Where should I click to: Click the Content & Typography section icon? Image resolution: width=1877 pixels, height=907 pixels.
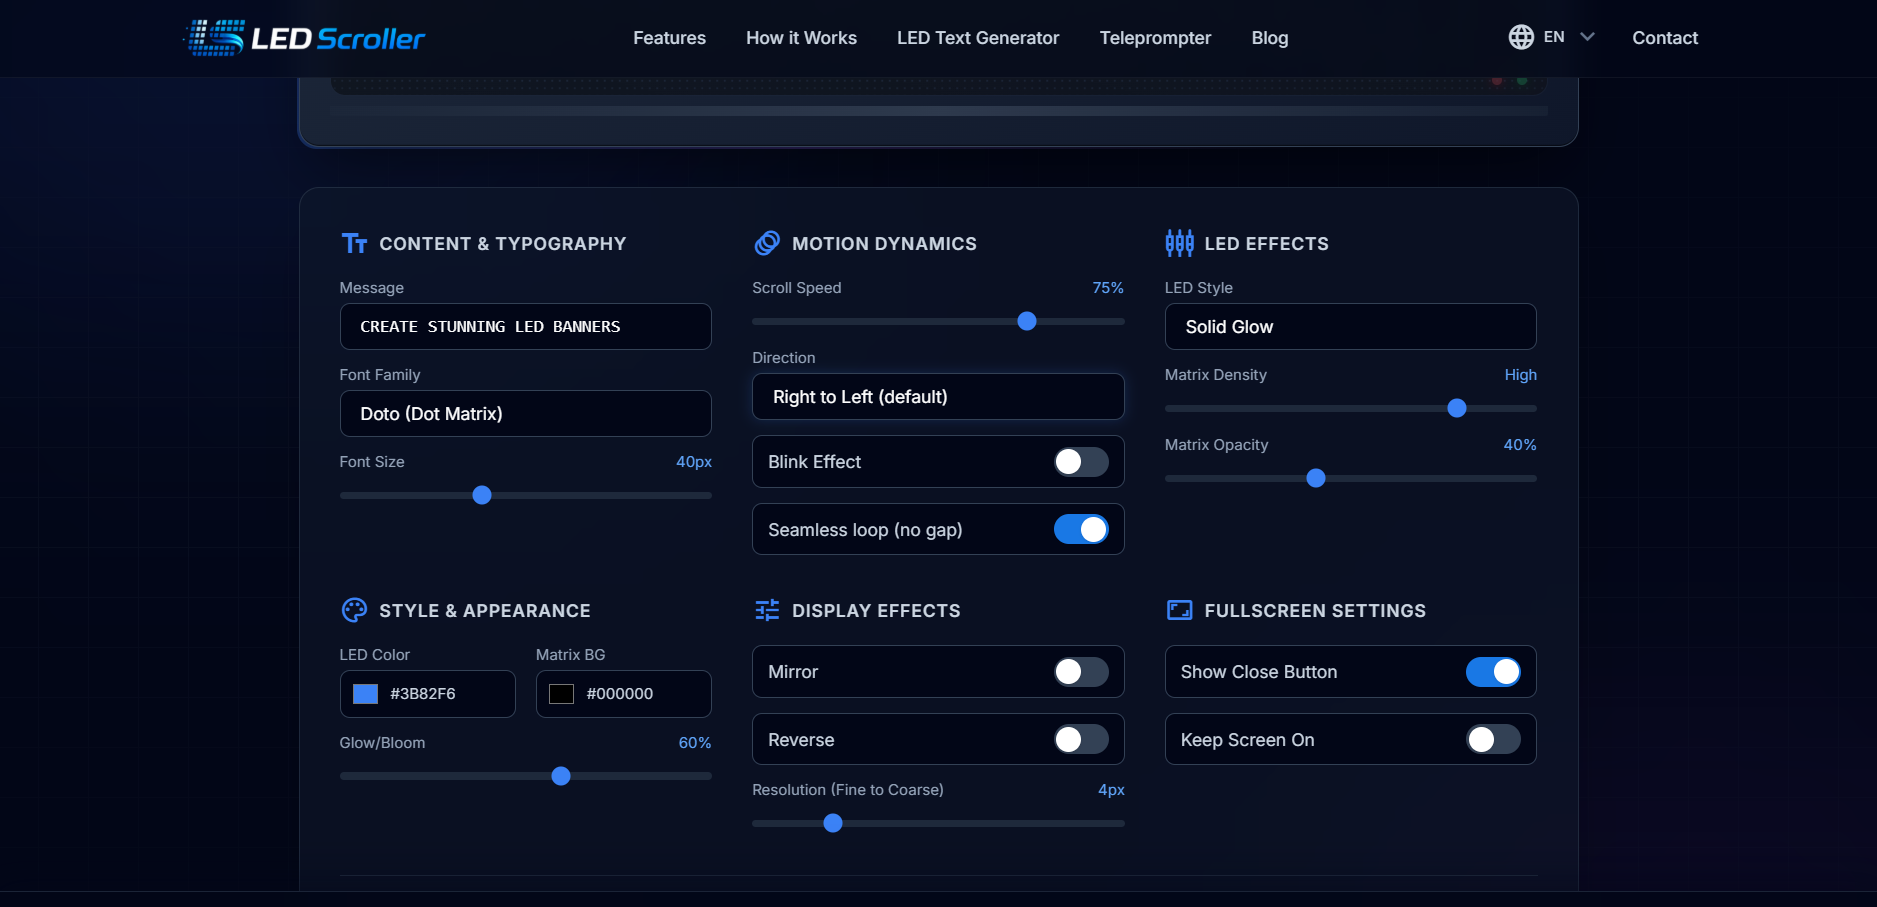354,243
